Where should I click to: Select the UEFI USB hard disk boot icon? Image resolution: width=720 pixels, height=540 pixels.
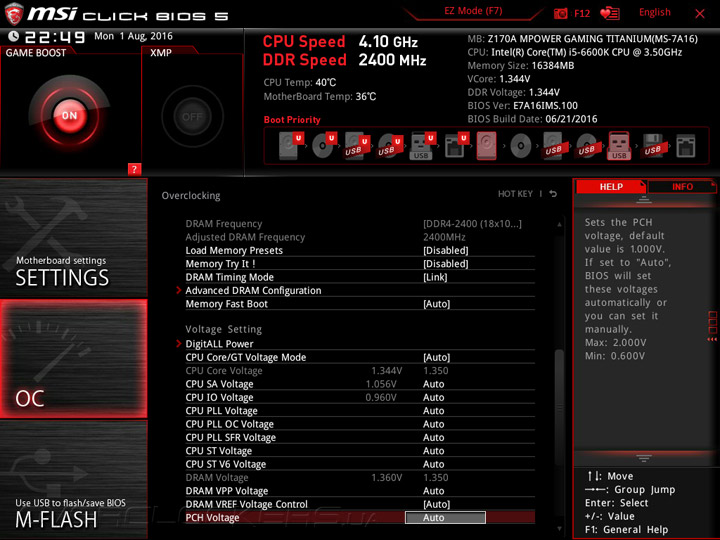[x=357, y=146]
